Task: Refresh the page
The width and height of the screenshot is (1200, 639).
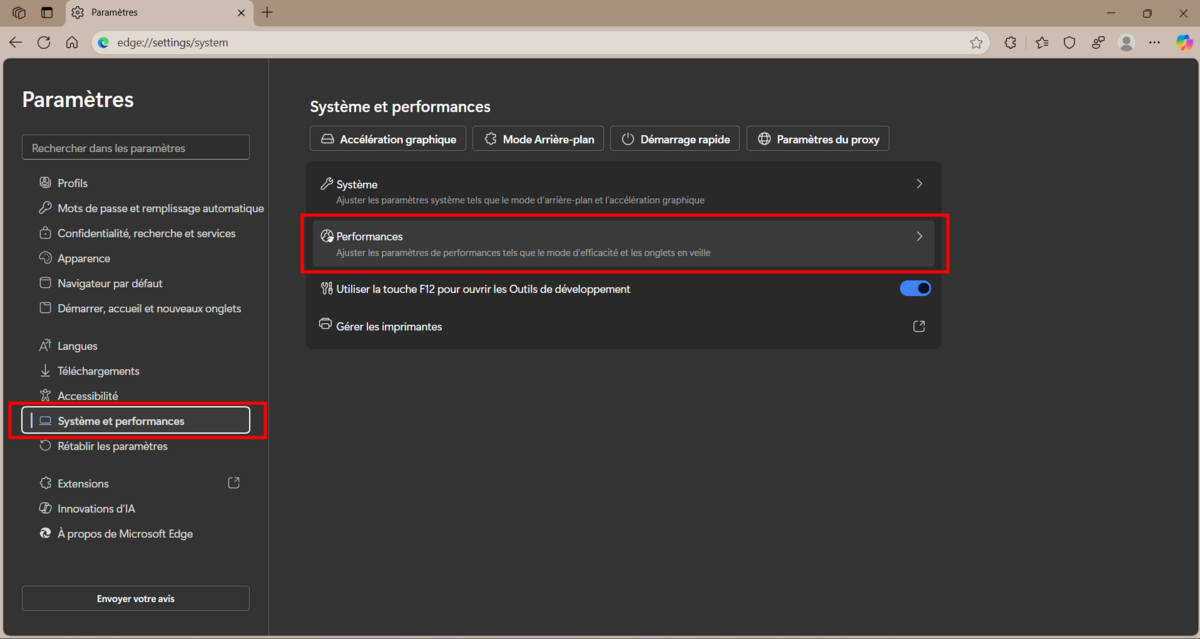Action: point(43,43)
